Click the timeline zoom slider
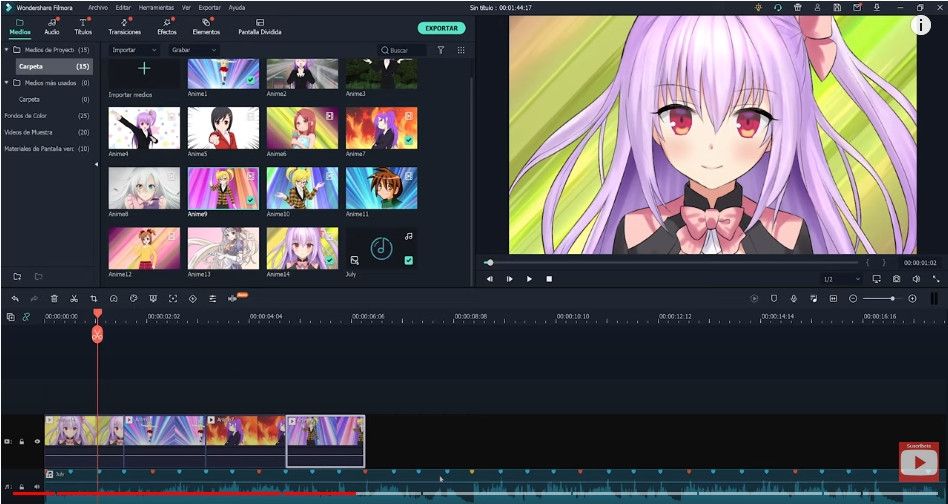Viewport: 948px width, 504px height. tap(882, 298)
